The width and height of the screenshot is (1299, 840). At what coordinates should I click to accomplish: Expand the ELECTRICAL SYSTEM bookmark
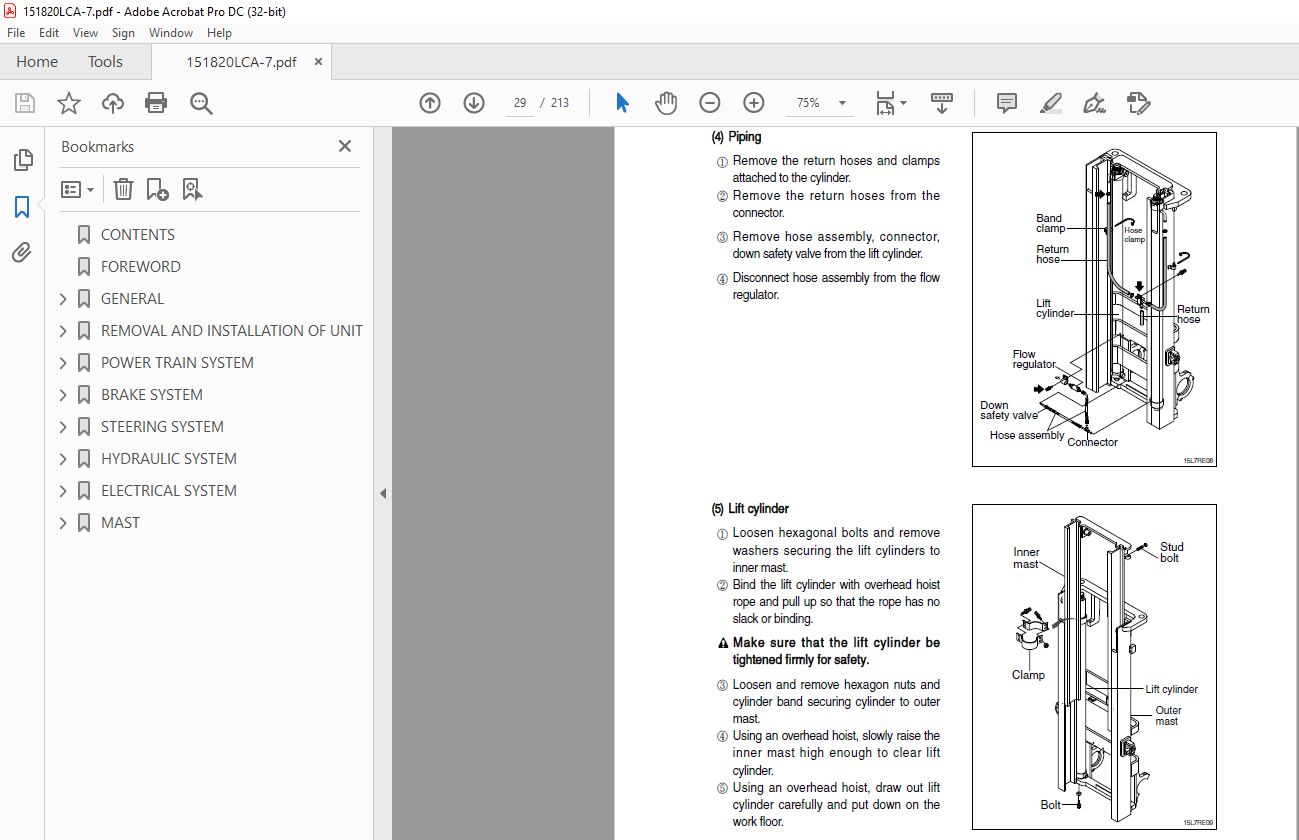coord(63,491)
